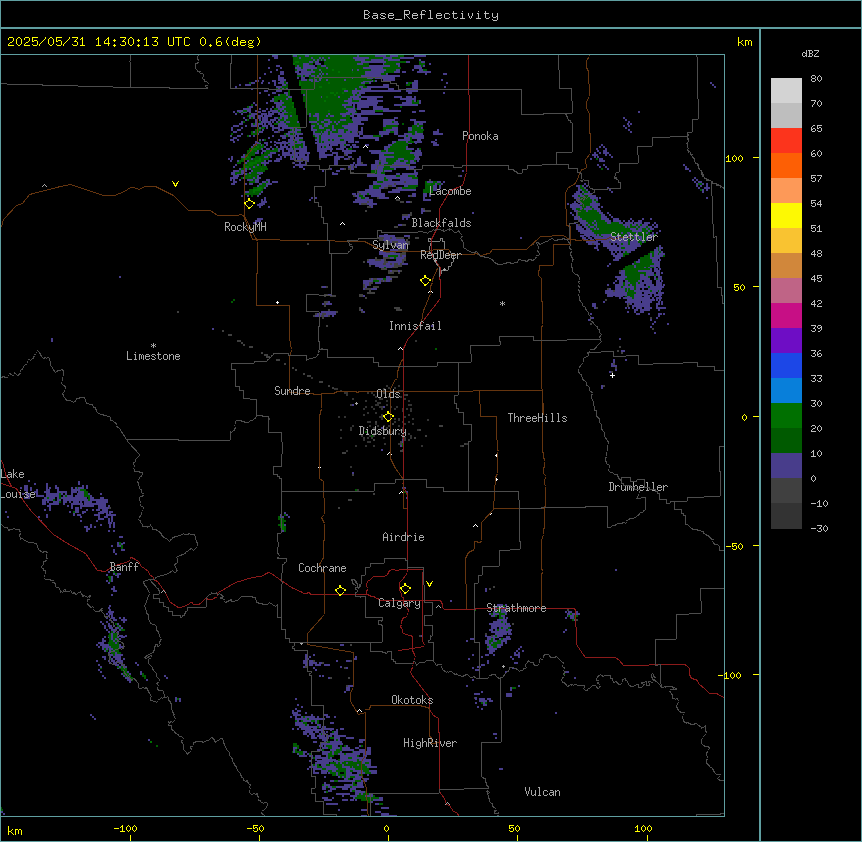This screenshot has width=862, height=842.
Task: Click the 80 value on the dBZ scale
Action: 816,78
